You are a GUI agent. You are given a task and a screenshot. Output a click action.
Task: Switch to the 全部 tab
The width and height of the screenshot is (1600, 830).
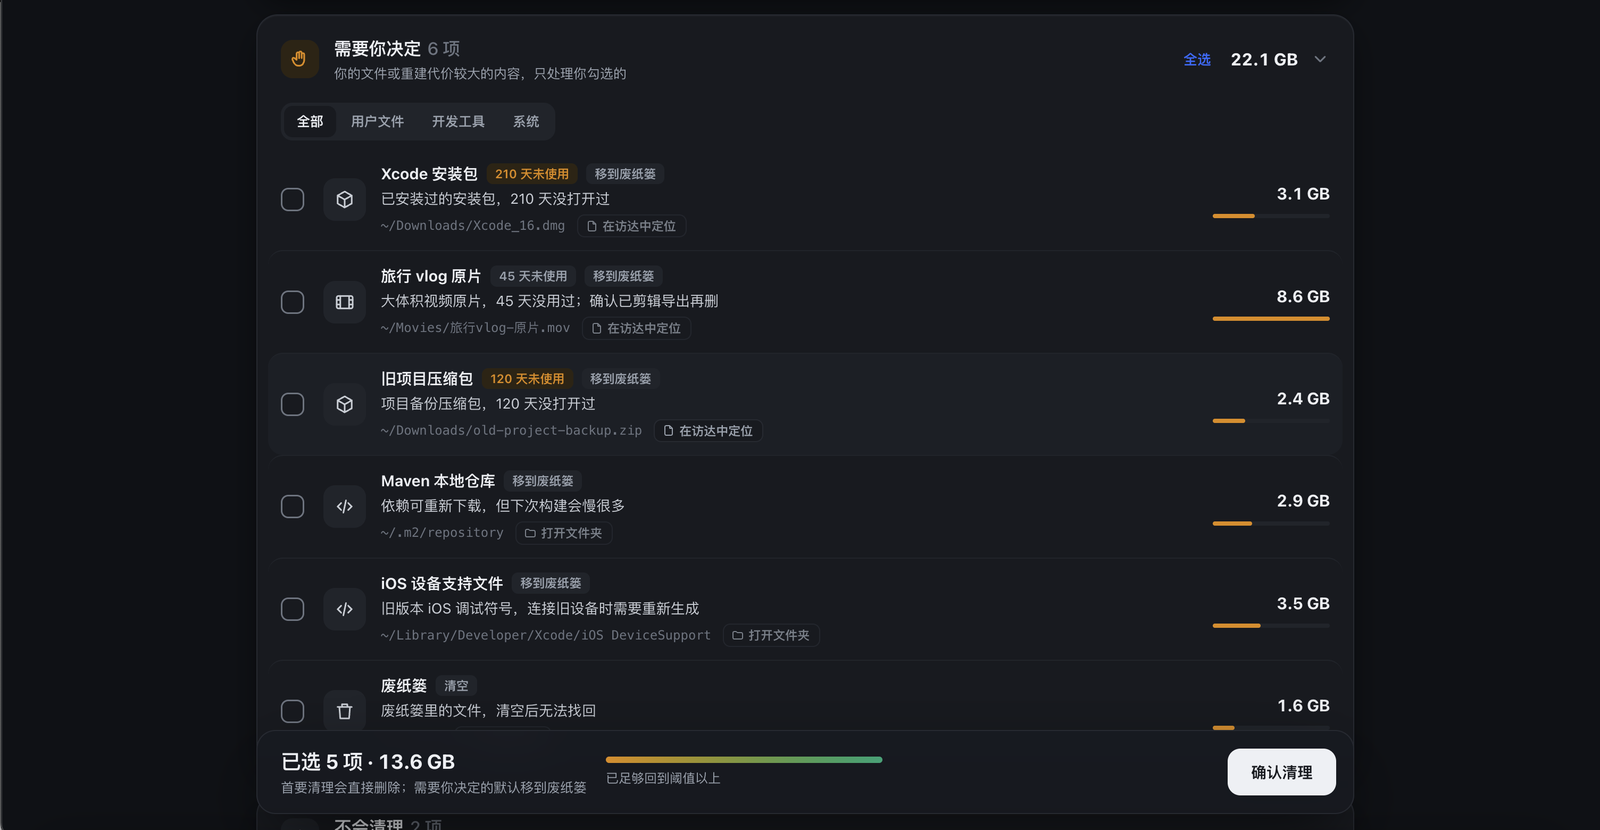click(310, 121)
